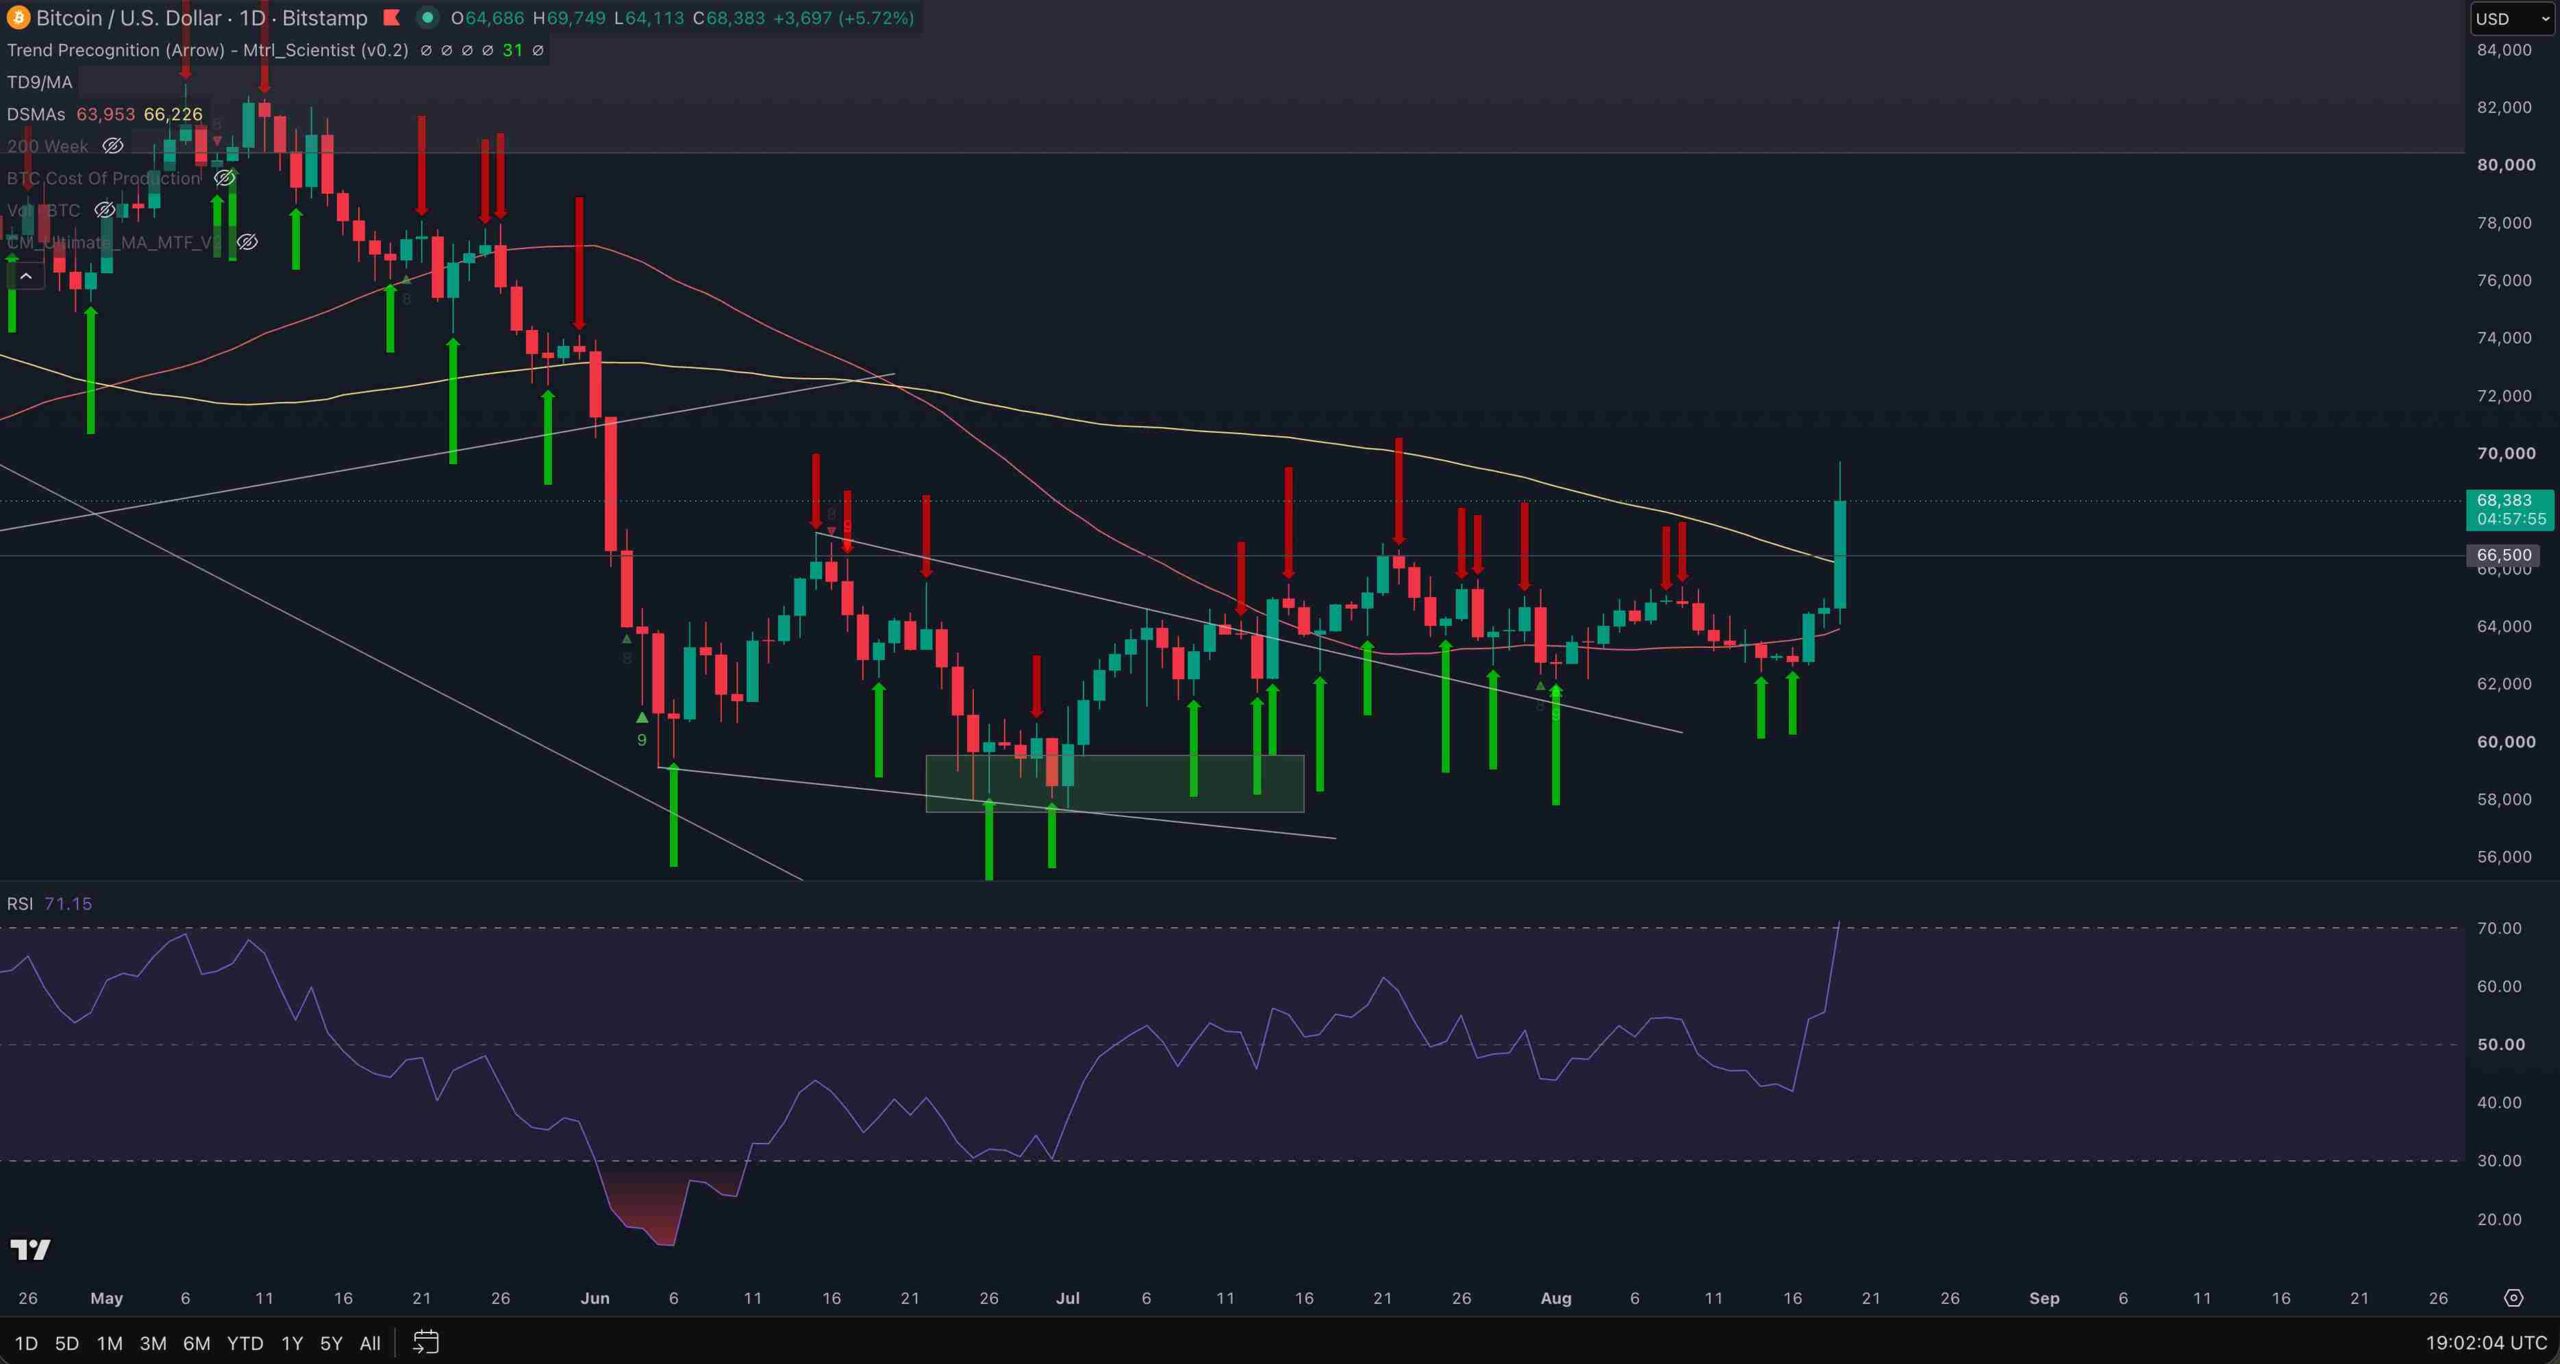Click the +3,697 (+5.72%) change value
The image size is (2560, 1364).
point(844,18)
